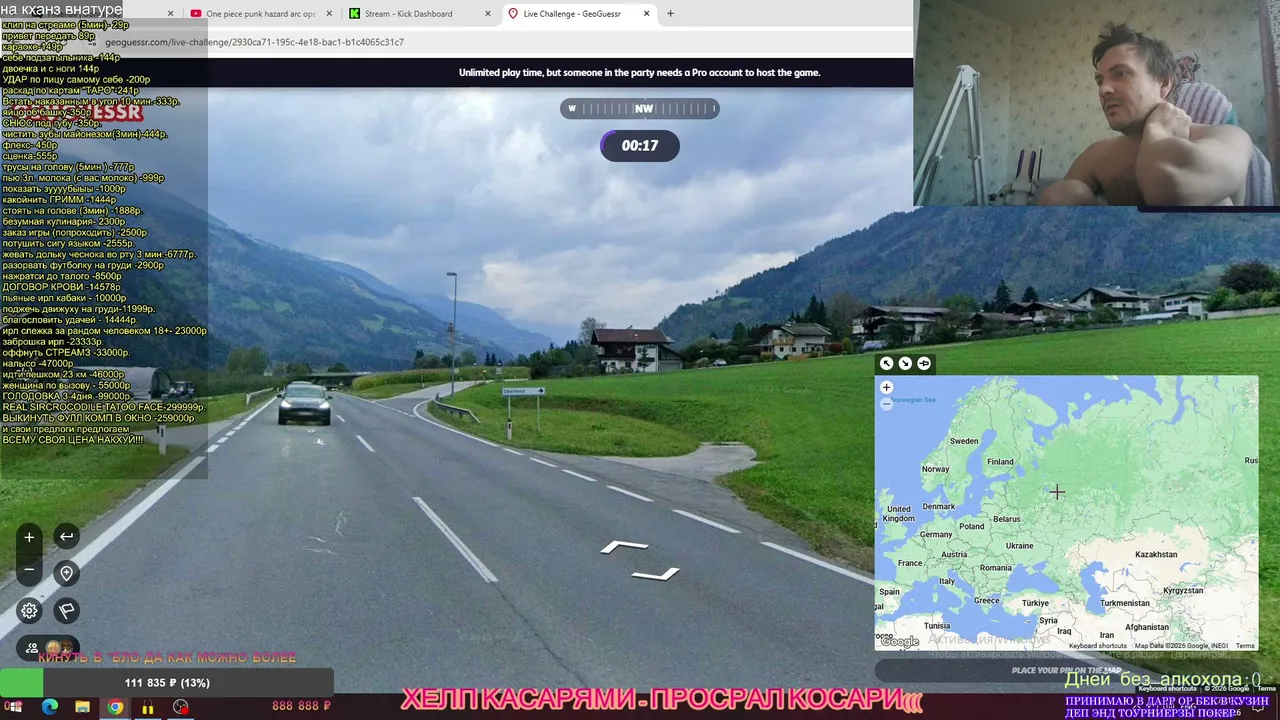Open the Google logo link on the map
Viewport: 1280px width, 720px height.
899,642
